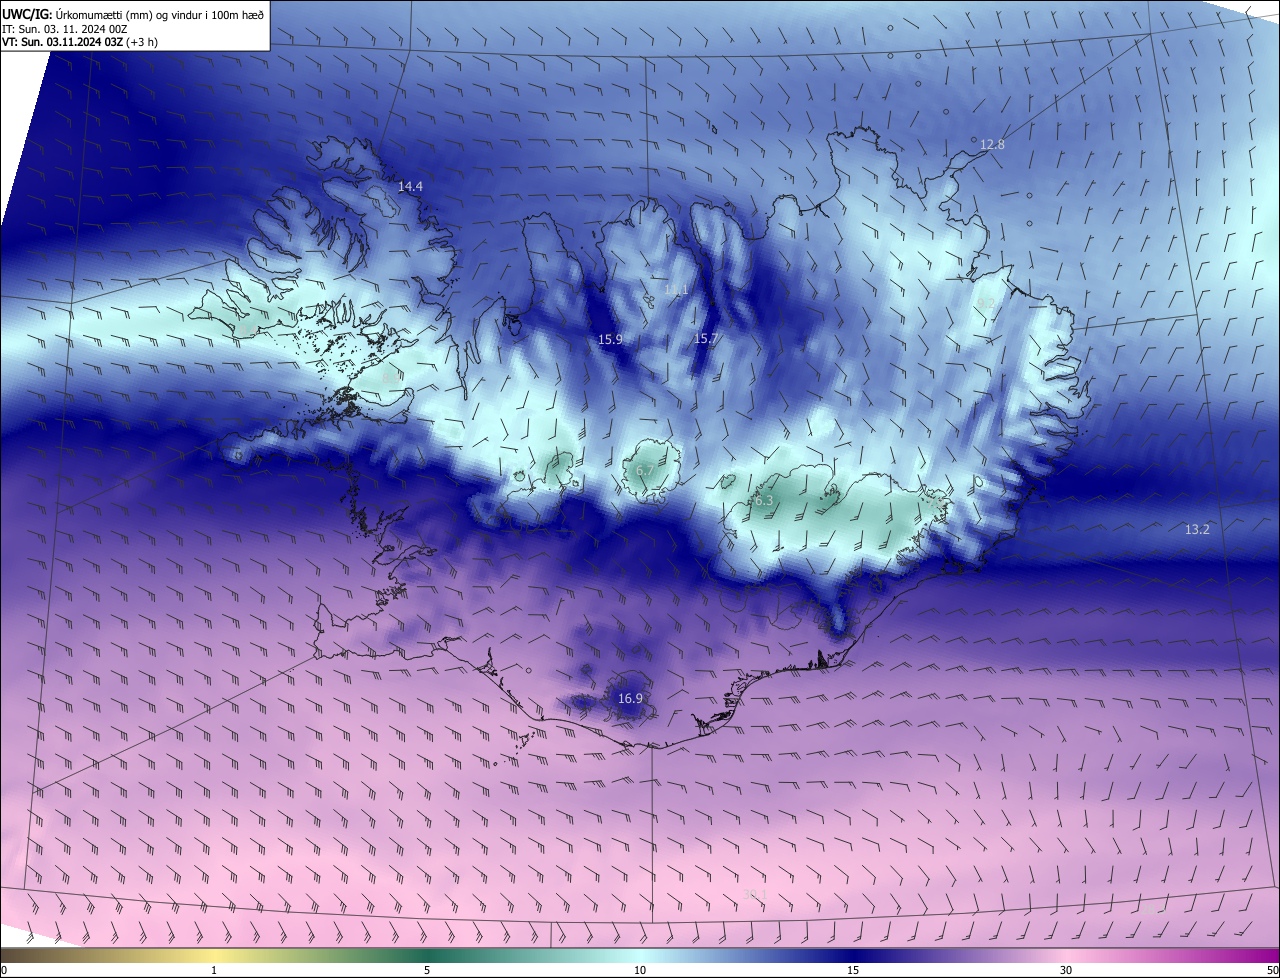Pick the 30 mm pink color scale tick
This screenshot has width=1280, height=978.
1066,970
